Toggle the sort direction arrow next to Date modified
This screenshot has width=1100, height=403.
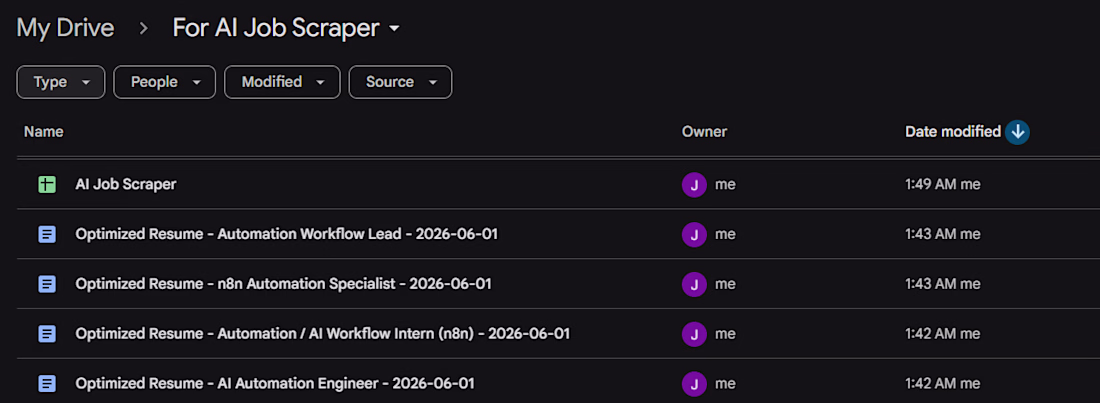point(1017,132)
